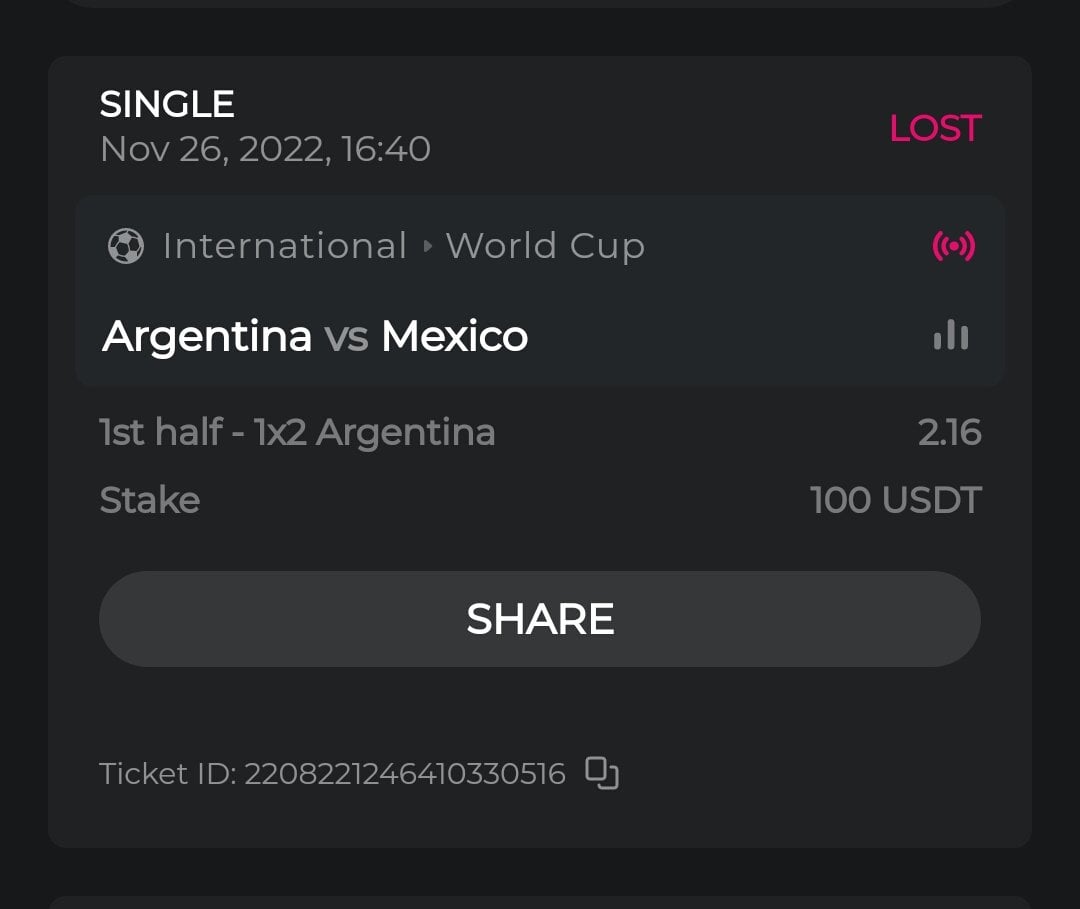Open match statistics bar chart icon
This screenshot has height=909, width=1080.
[x=951, y=336]
